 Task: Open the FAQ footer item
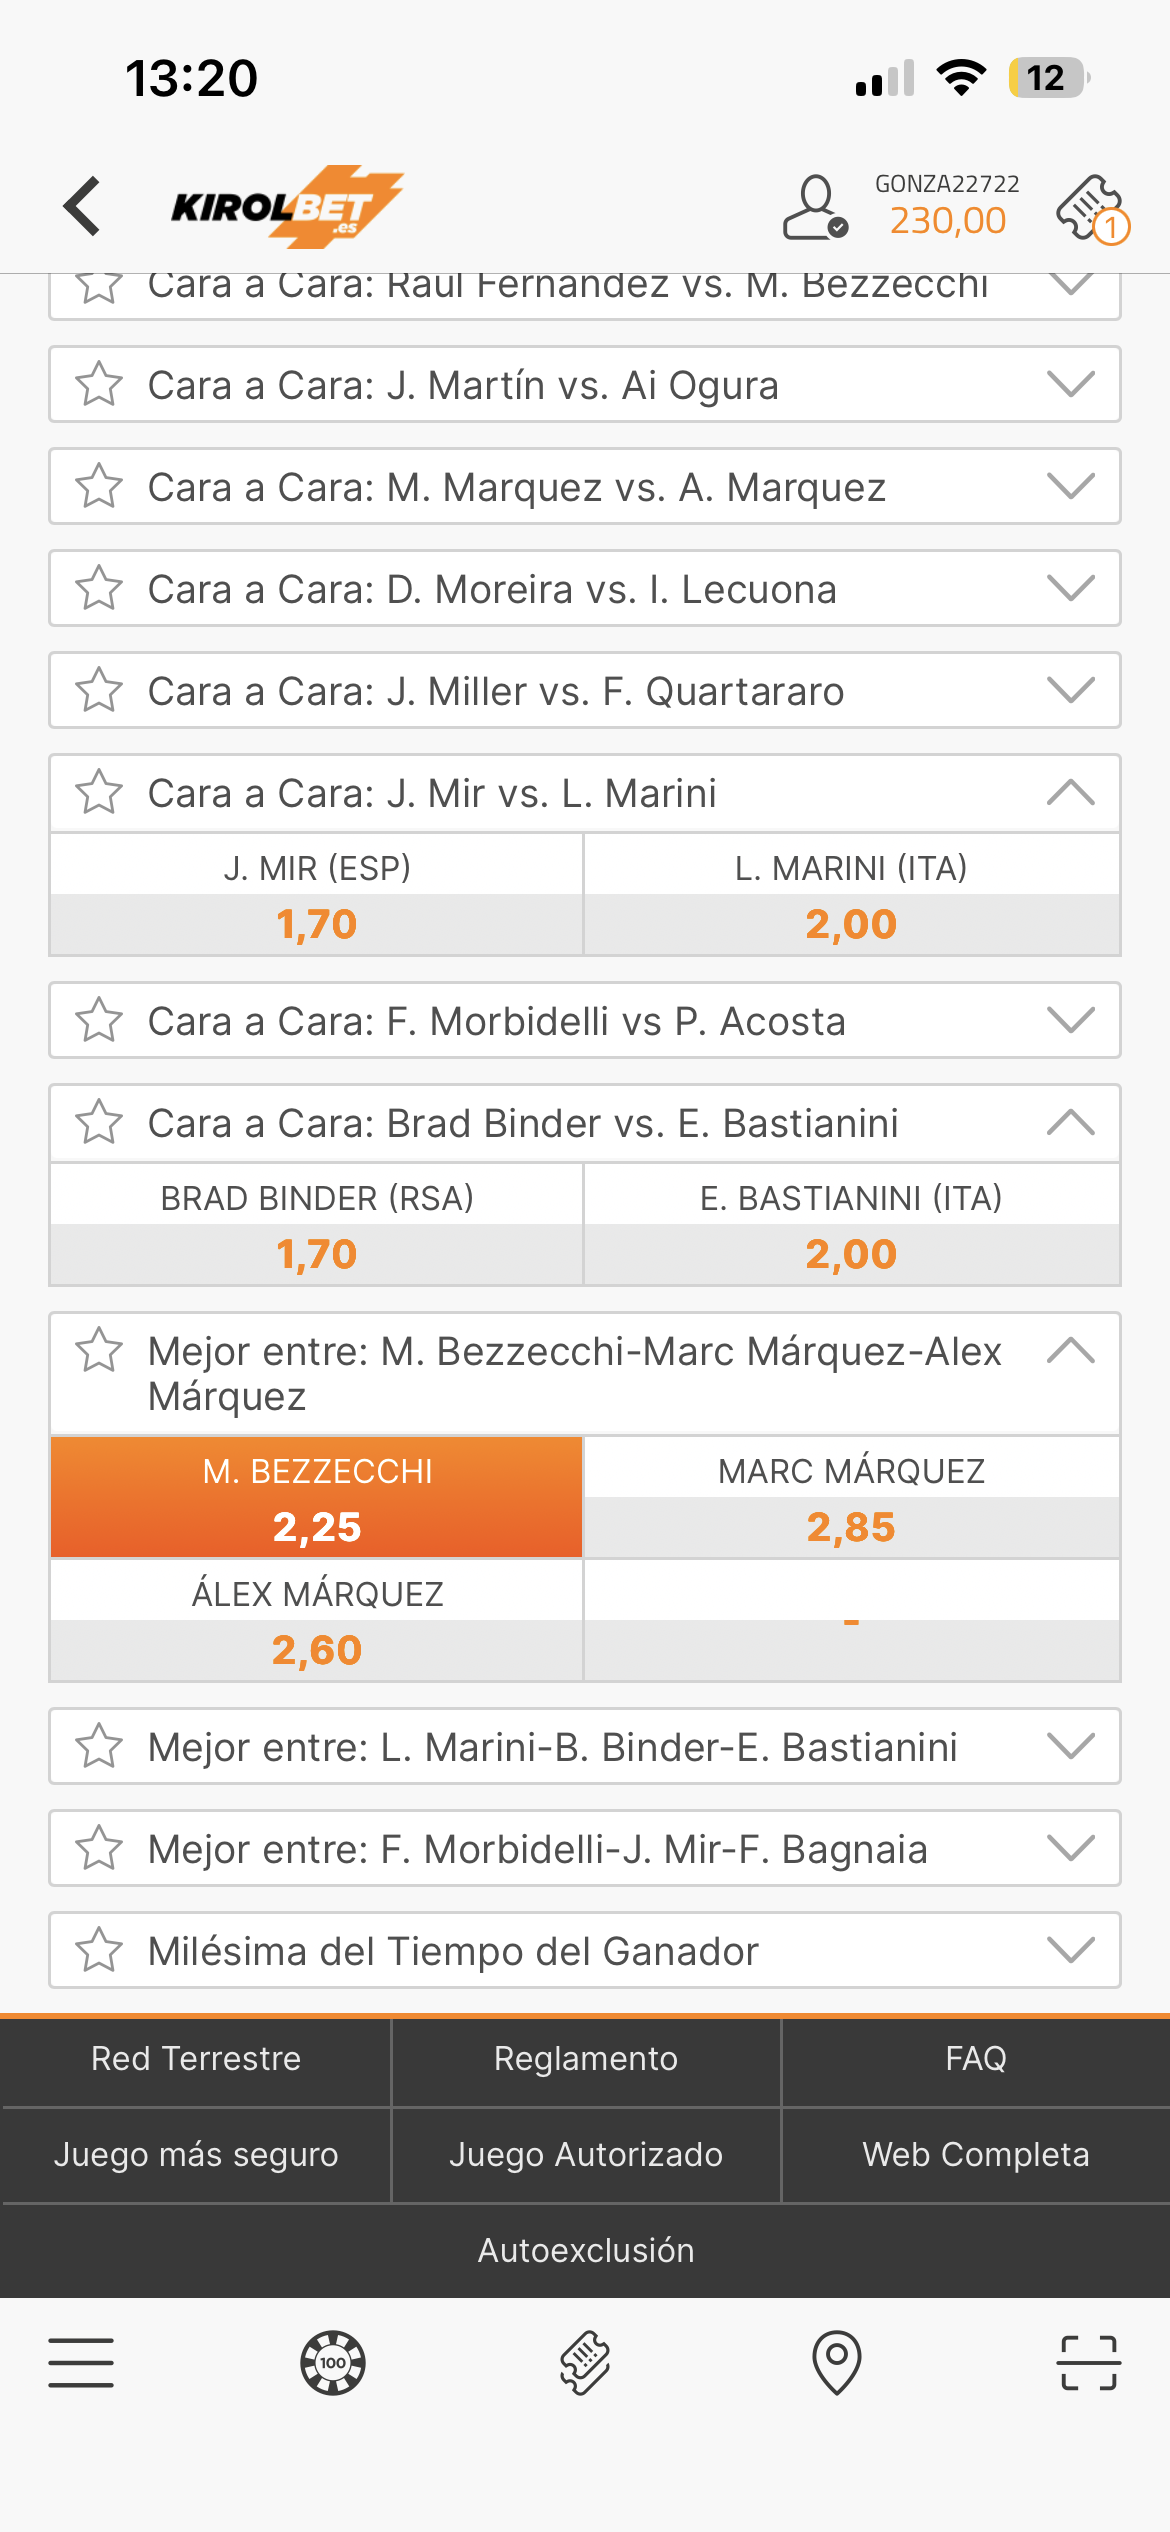pyautogui.click(x=976, y=2059)
